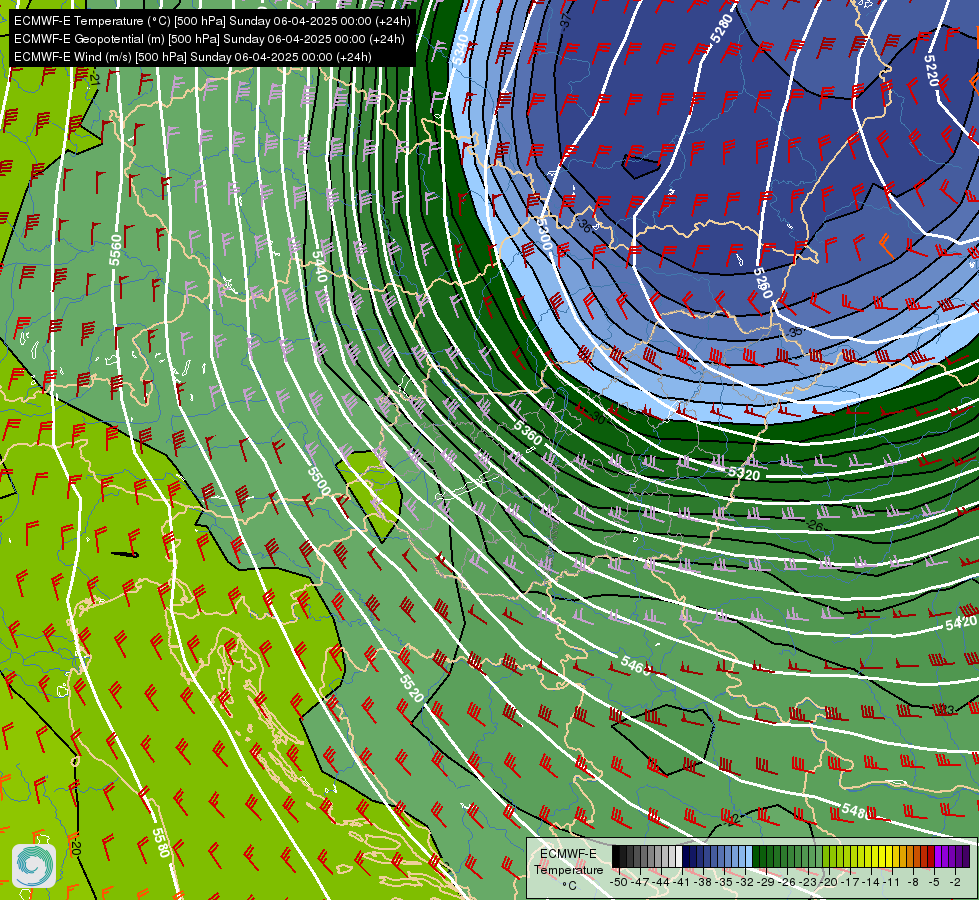Click the -23 legend label
The height and width of the screenshot is (900, 979).
[809, 882]
